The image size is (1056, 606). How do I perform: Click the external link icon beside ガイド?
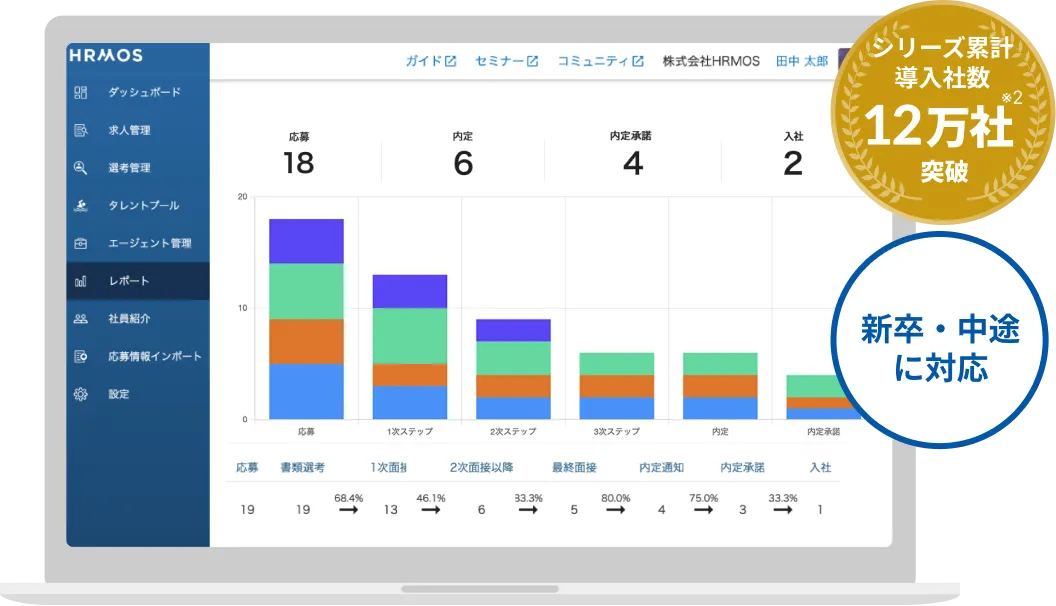pyautogui.click(x=451, y=61)
